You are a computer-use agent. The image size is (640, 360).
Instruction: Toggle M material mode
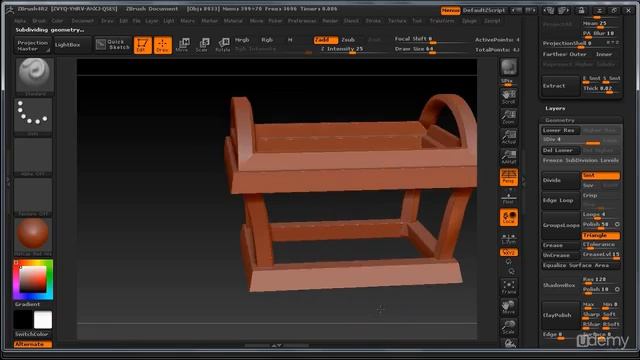[290, 40]
